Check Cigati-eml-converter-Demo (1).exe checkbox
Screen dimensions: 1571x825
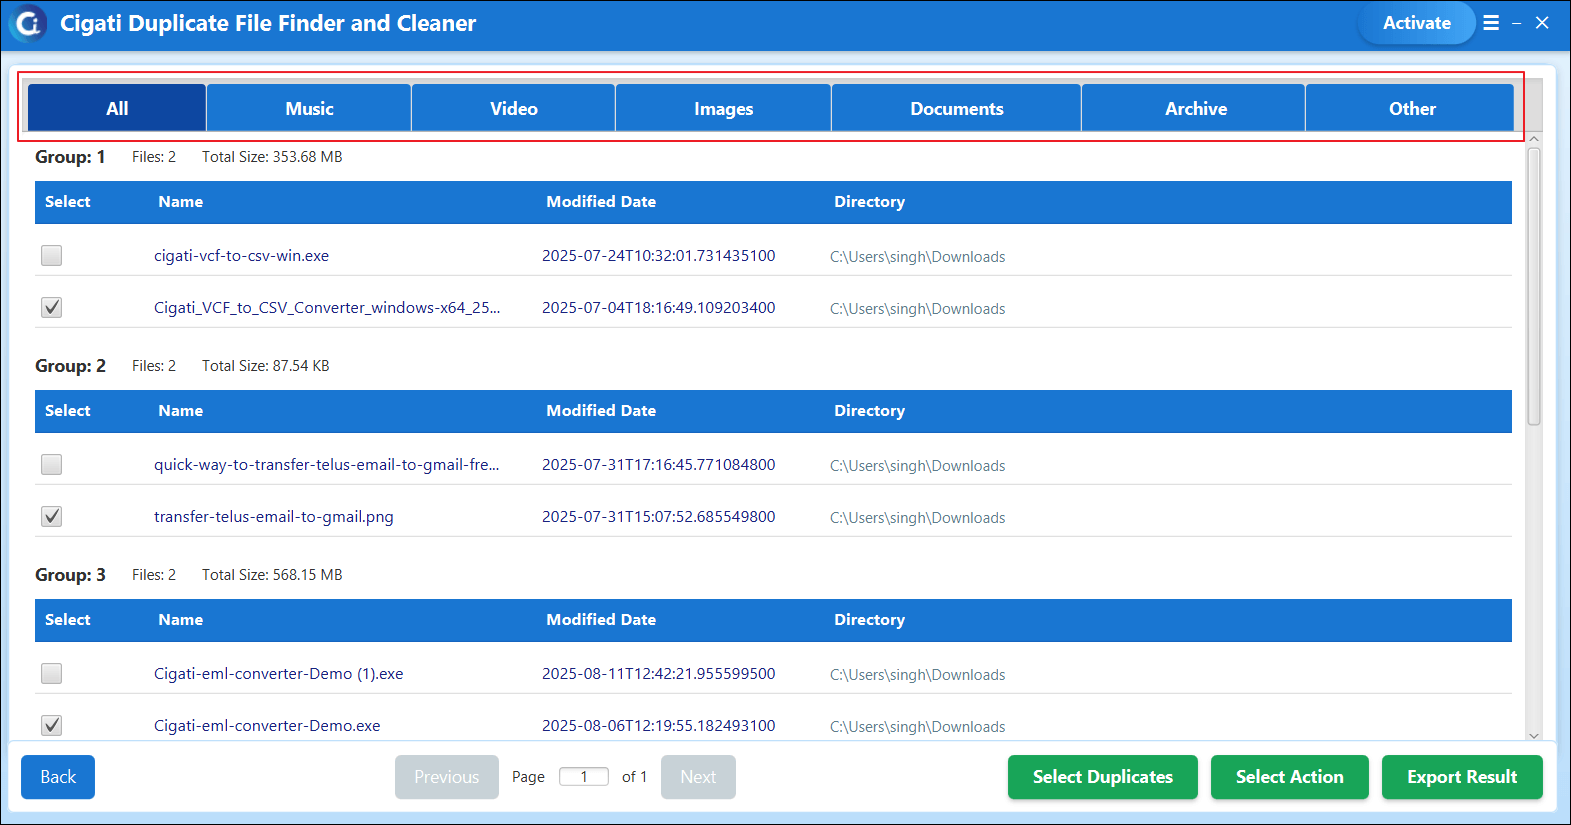[x=52, y=674]
